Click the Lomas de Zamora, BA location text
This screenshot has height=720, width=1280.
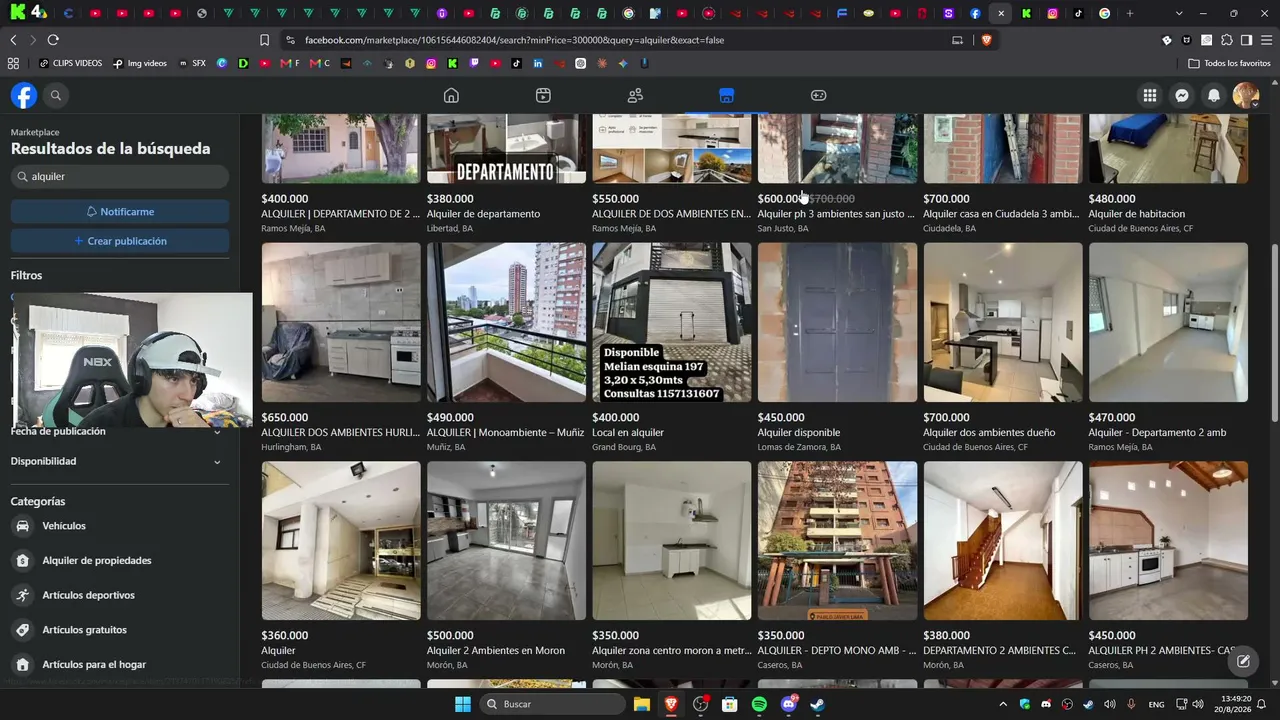tap(799, 447)
